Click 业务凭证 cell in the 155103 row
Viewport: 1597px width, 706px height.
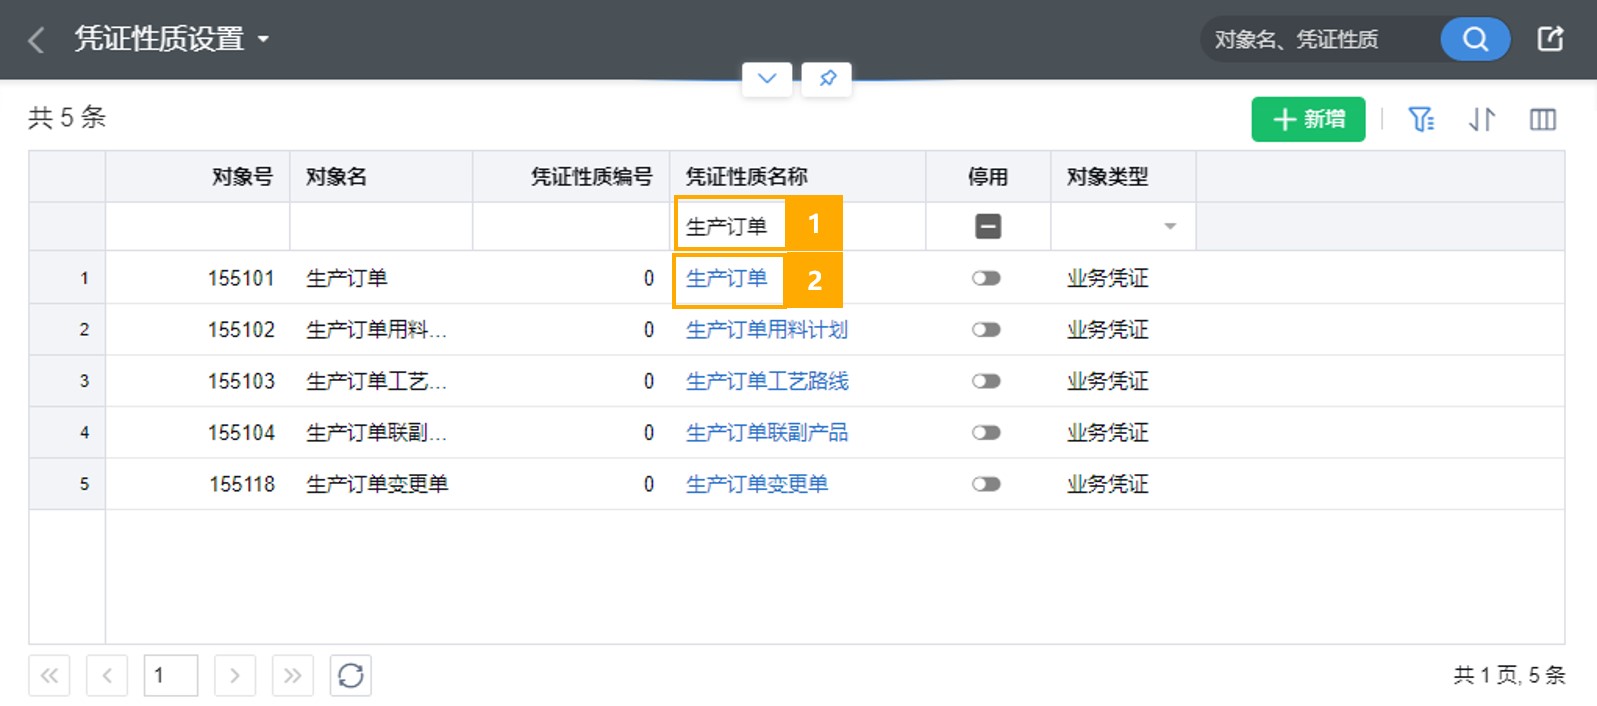point(1123,381)
